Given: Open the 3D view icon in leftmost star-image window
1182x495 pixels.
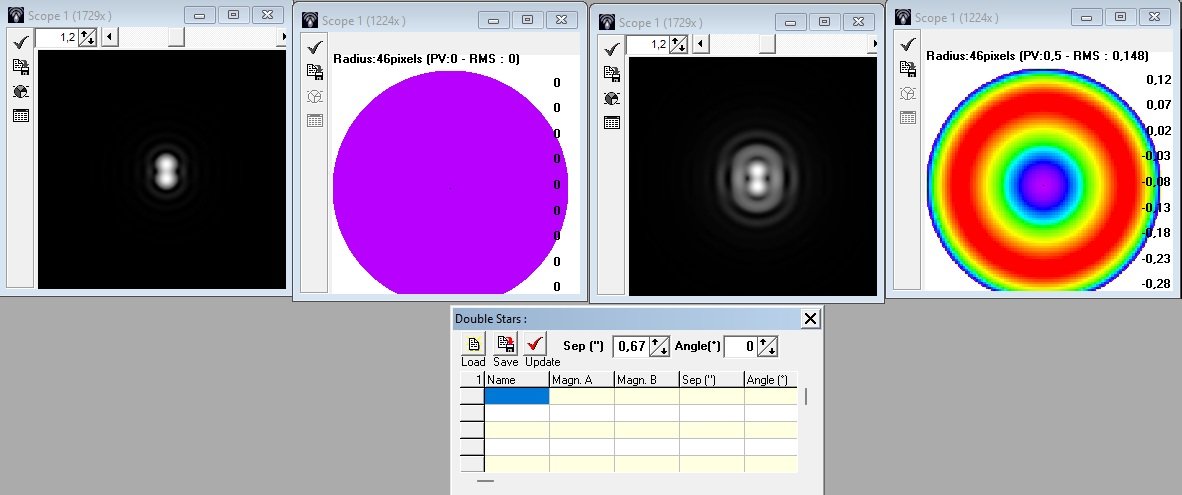Looking at the screenshot, I should click(20, 91).
